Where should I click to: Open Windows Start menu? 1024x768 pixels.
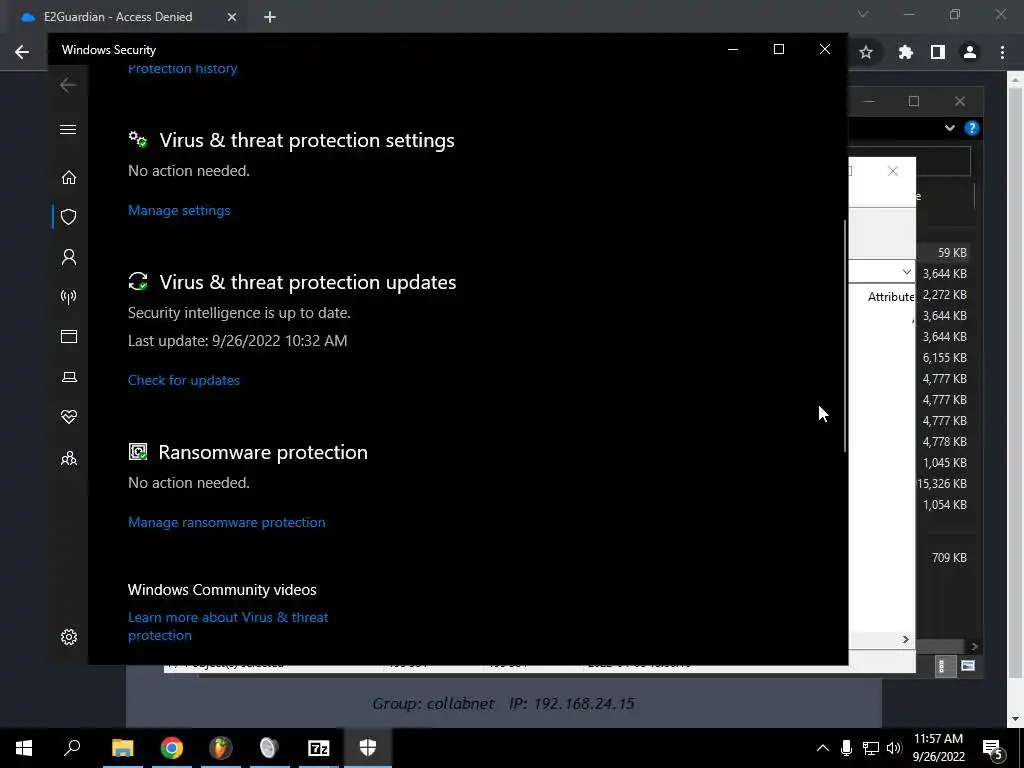pyautogui.click(x=24, y=748)
